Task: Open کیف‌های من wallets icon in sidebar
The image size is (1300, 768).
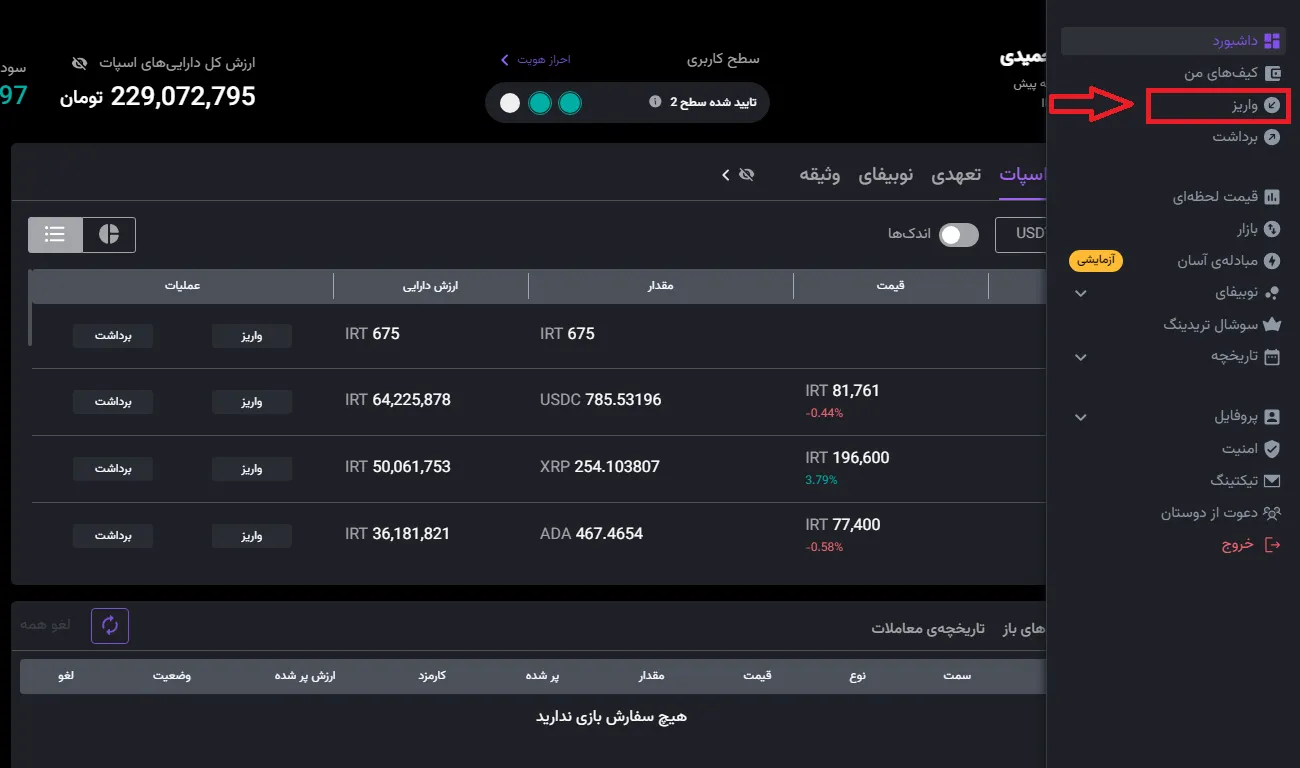Action: (1273, 73)
